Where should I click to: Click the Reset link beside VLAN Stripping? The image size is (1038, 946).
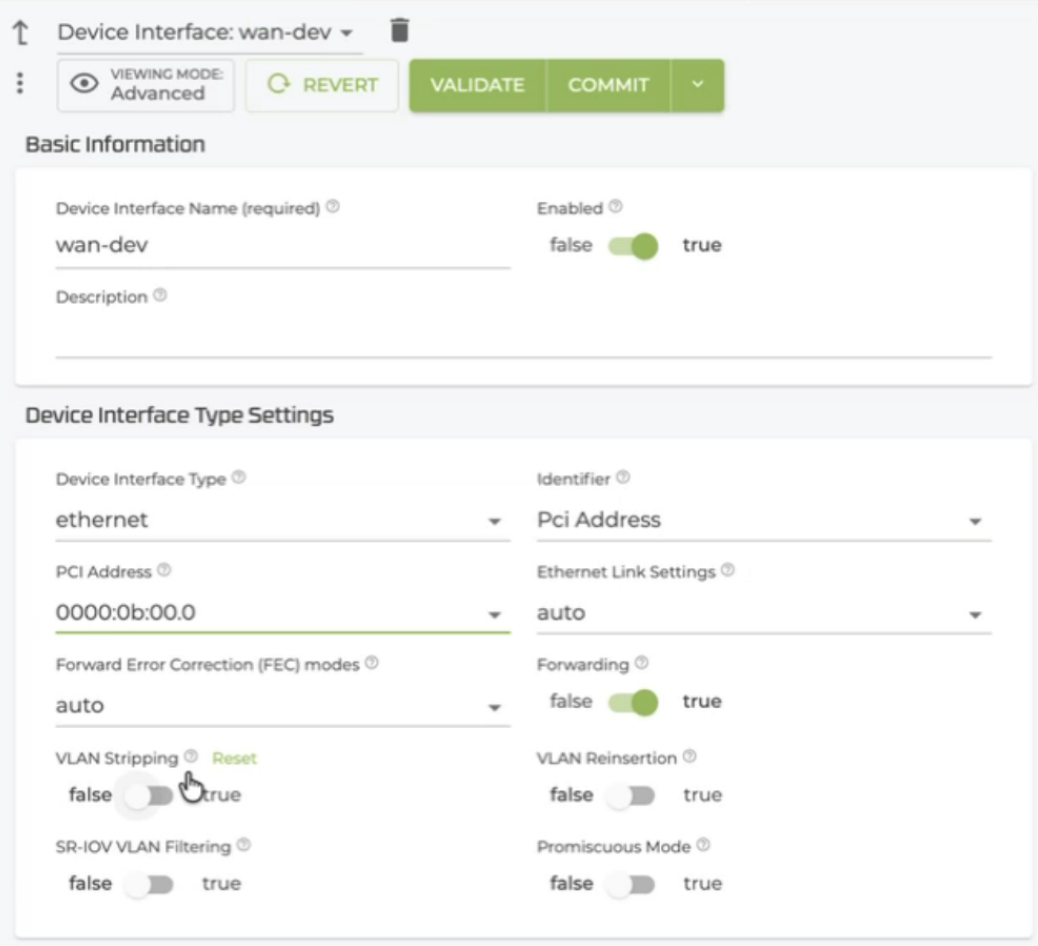click(x=234, y=758)
